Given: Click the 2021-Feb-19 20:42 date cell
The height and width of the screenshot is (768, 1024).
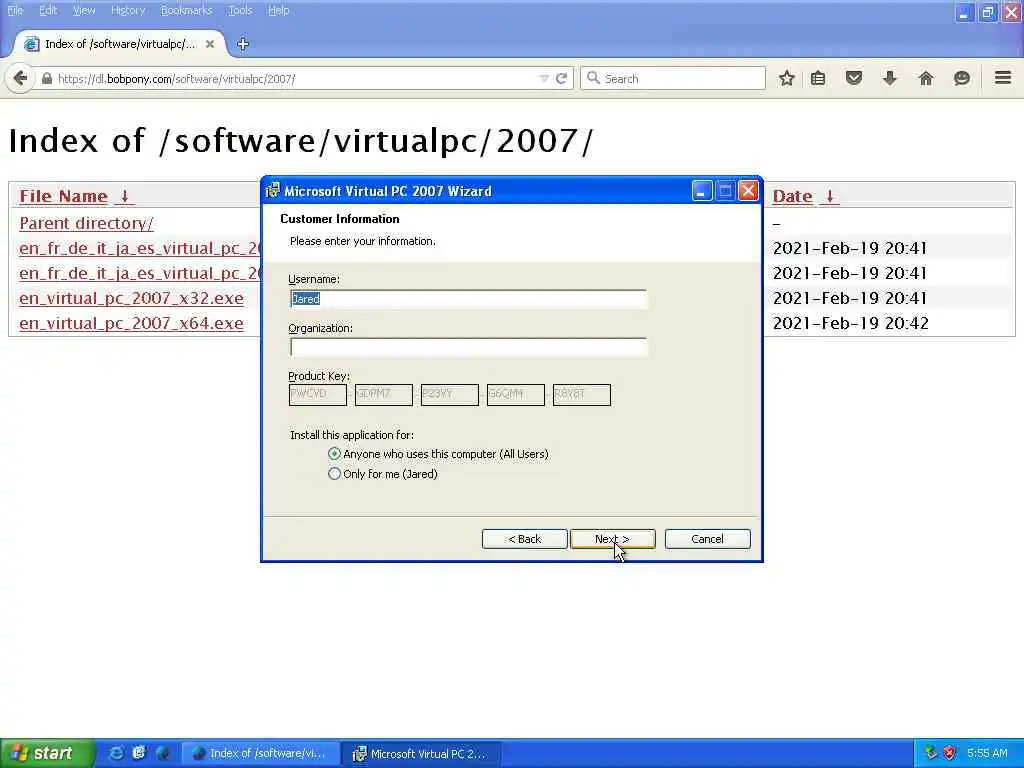Looking at the screenshot, I should (x=850, y=323).
